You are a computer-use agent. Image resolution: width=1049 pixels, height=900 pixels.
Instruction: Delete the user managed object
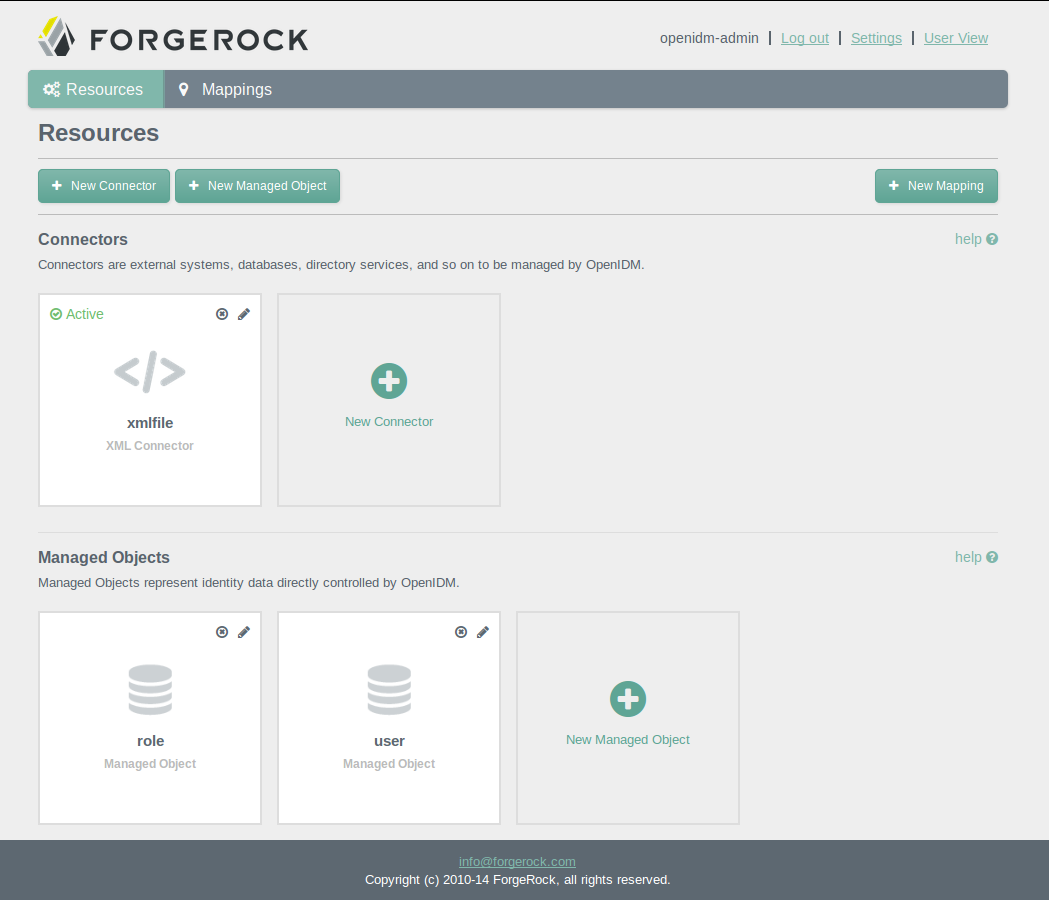point(461,632)
